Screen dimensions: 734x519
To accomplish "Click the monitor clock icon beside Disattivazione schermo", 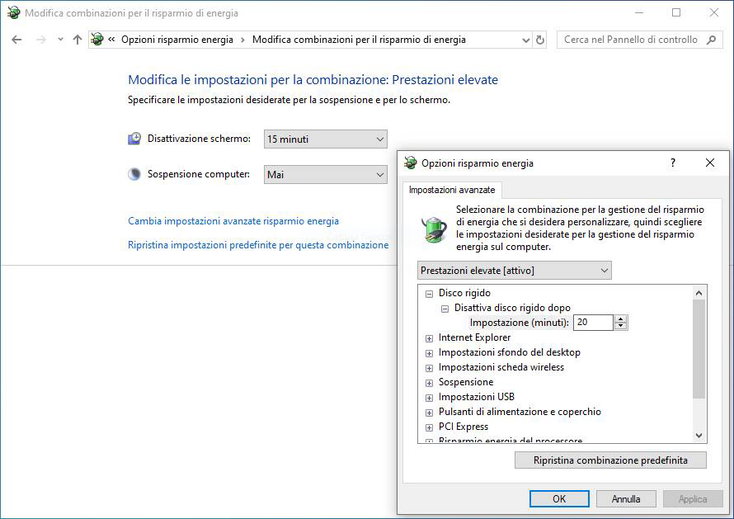I will point(134,139).
